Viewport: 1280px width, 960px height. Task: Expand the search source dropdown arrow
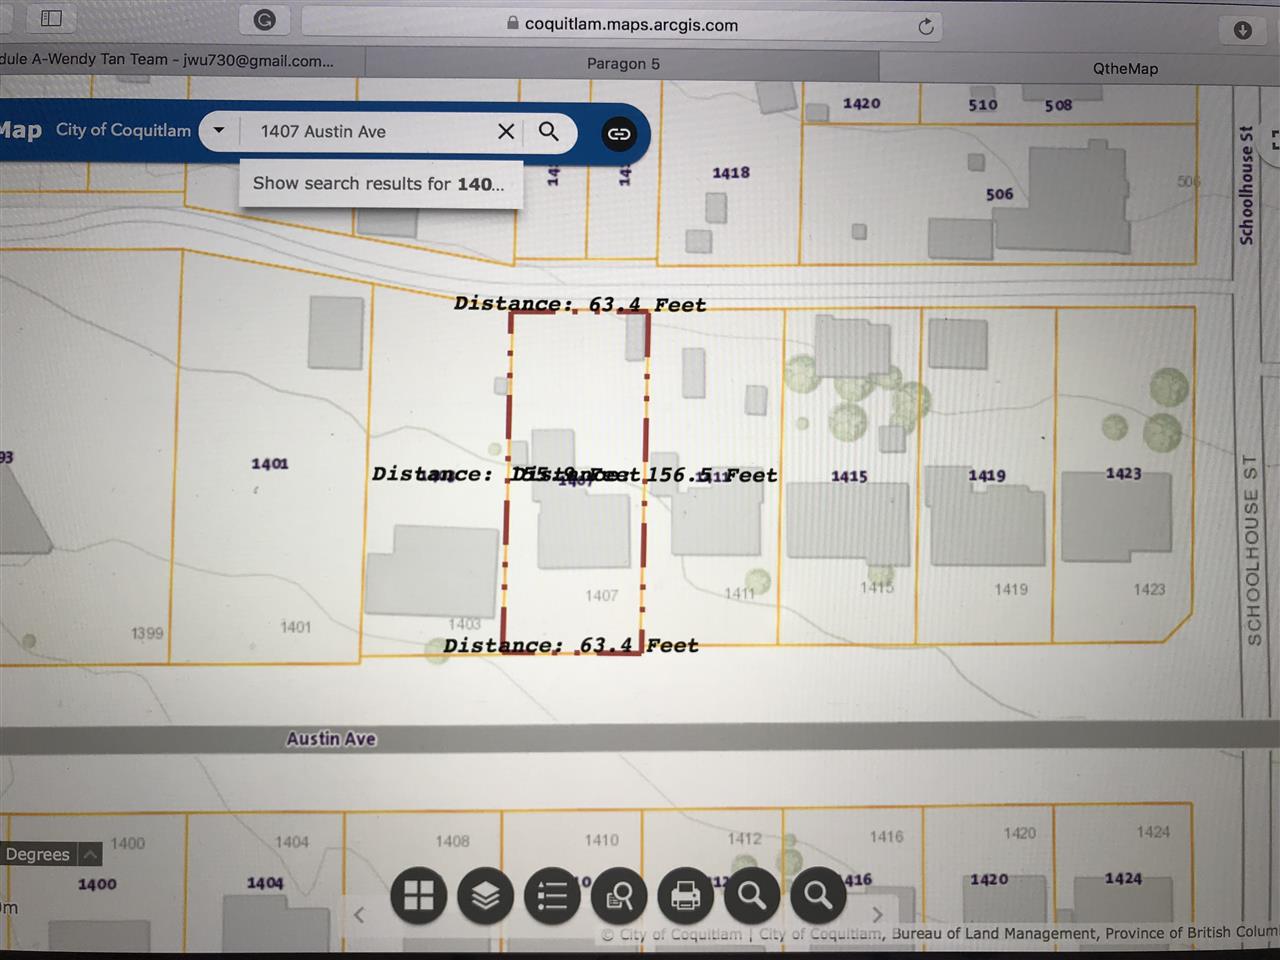(x=219, y=130)
